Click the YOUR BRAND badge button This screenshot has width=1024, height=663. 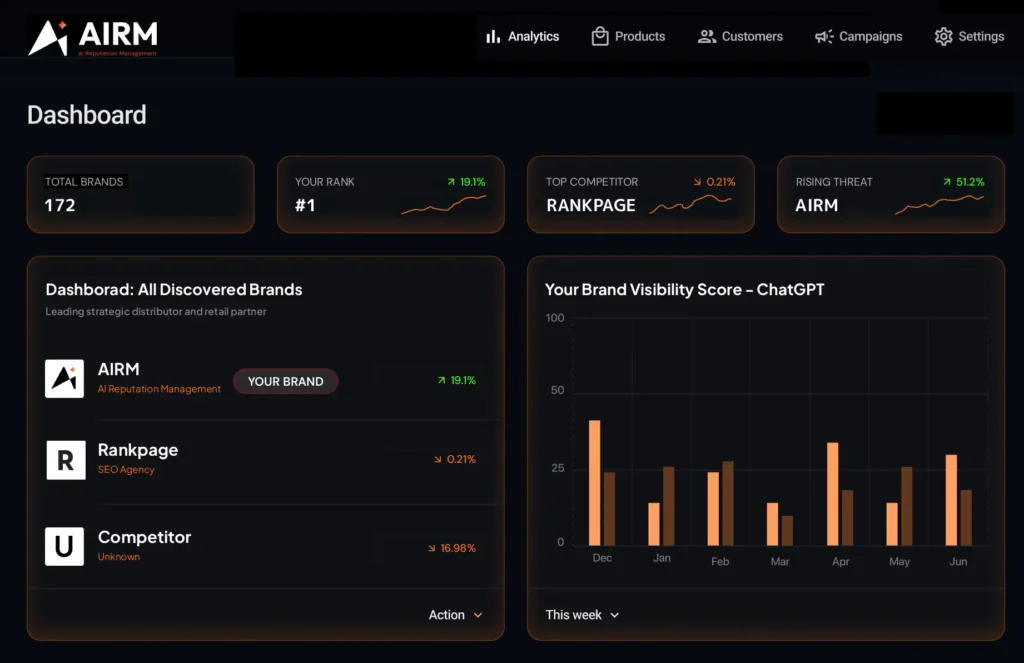[x=285, y=381]
